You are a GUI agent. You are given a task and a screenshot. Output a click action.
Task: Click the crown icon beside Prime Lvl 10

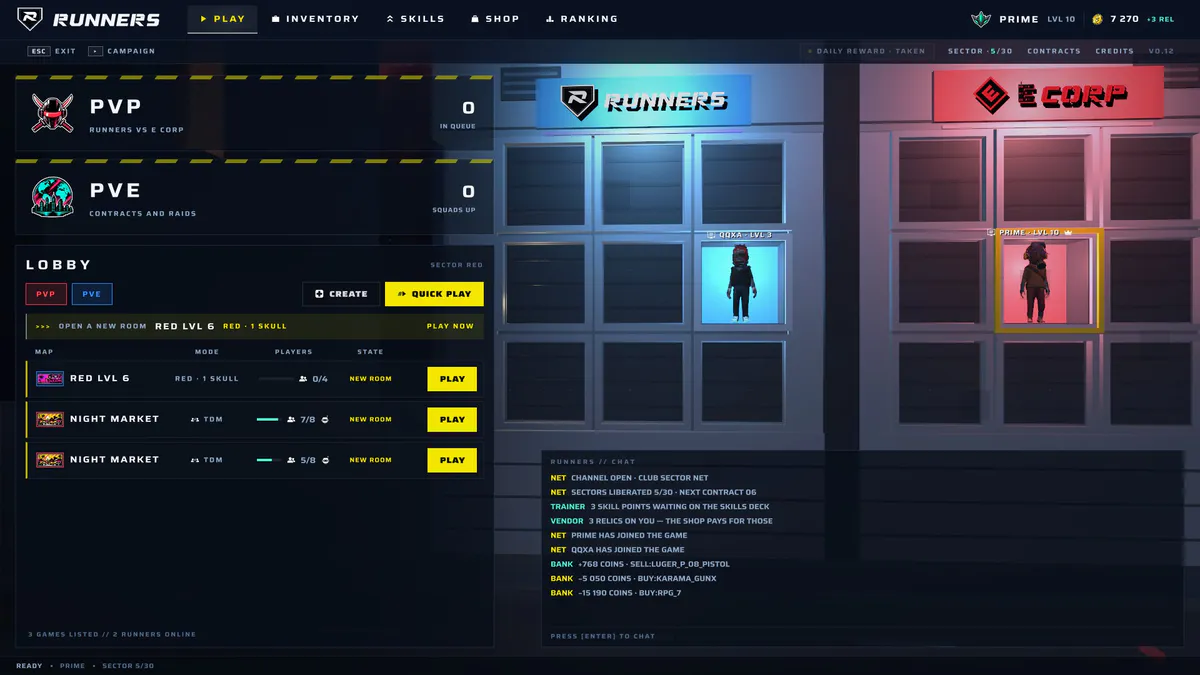point(1068,232)
